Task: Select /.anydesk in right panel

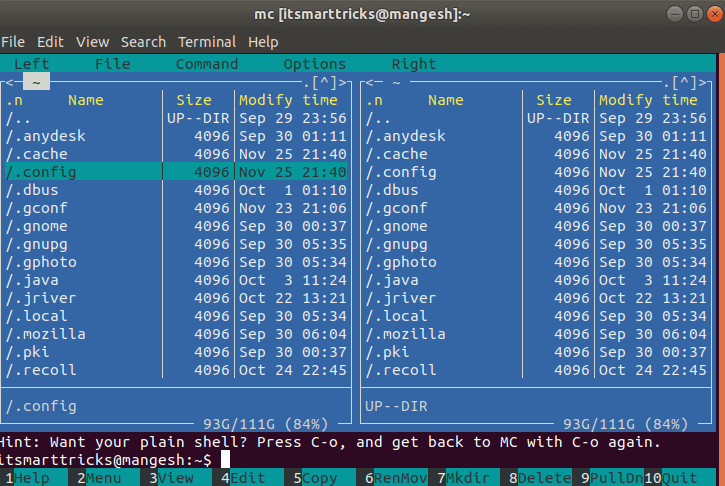Action: (536, 136)
